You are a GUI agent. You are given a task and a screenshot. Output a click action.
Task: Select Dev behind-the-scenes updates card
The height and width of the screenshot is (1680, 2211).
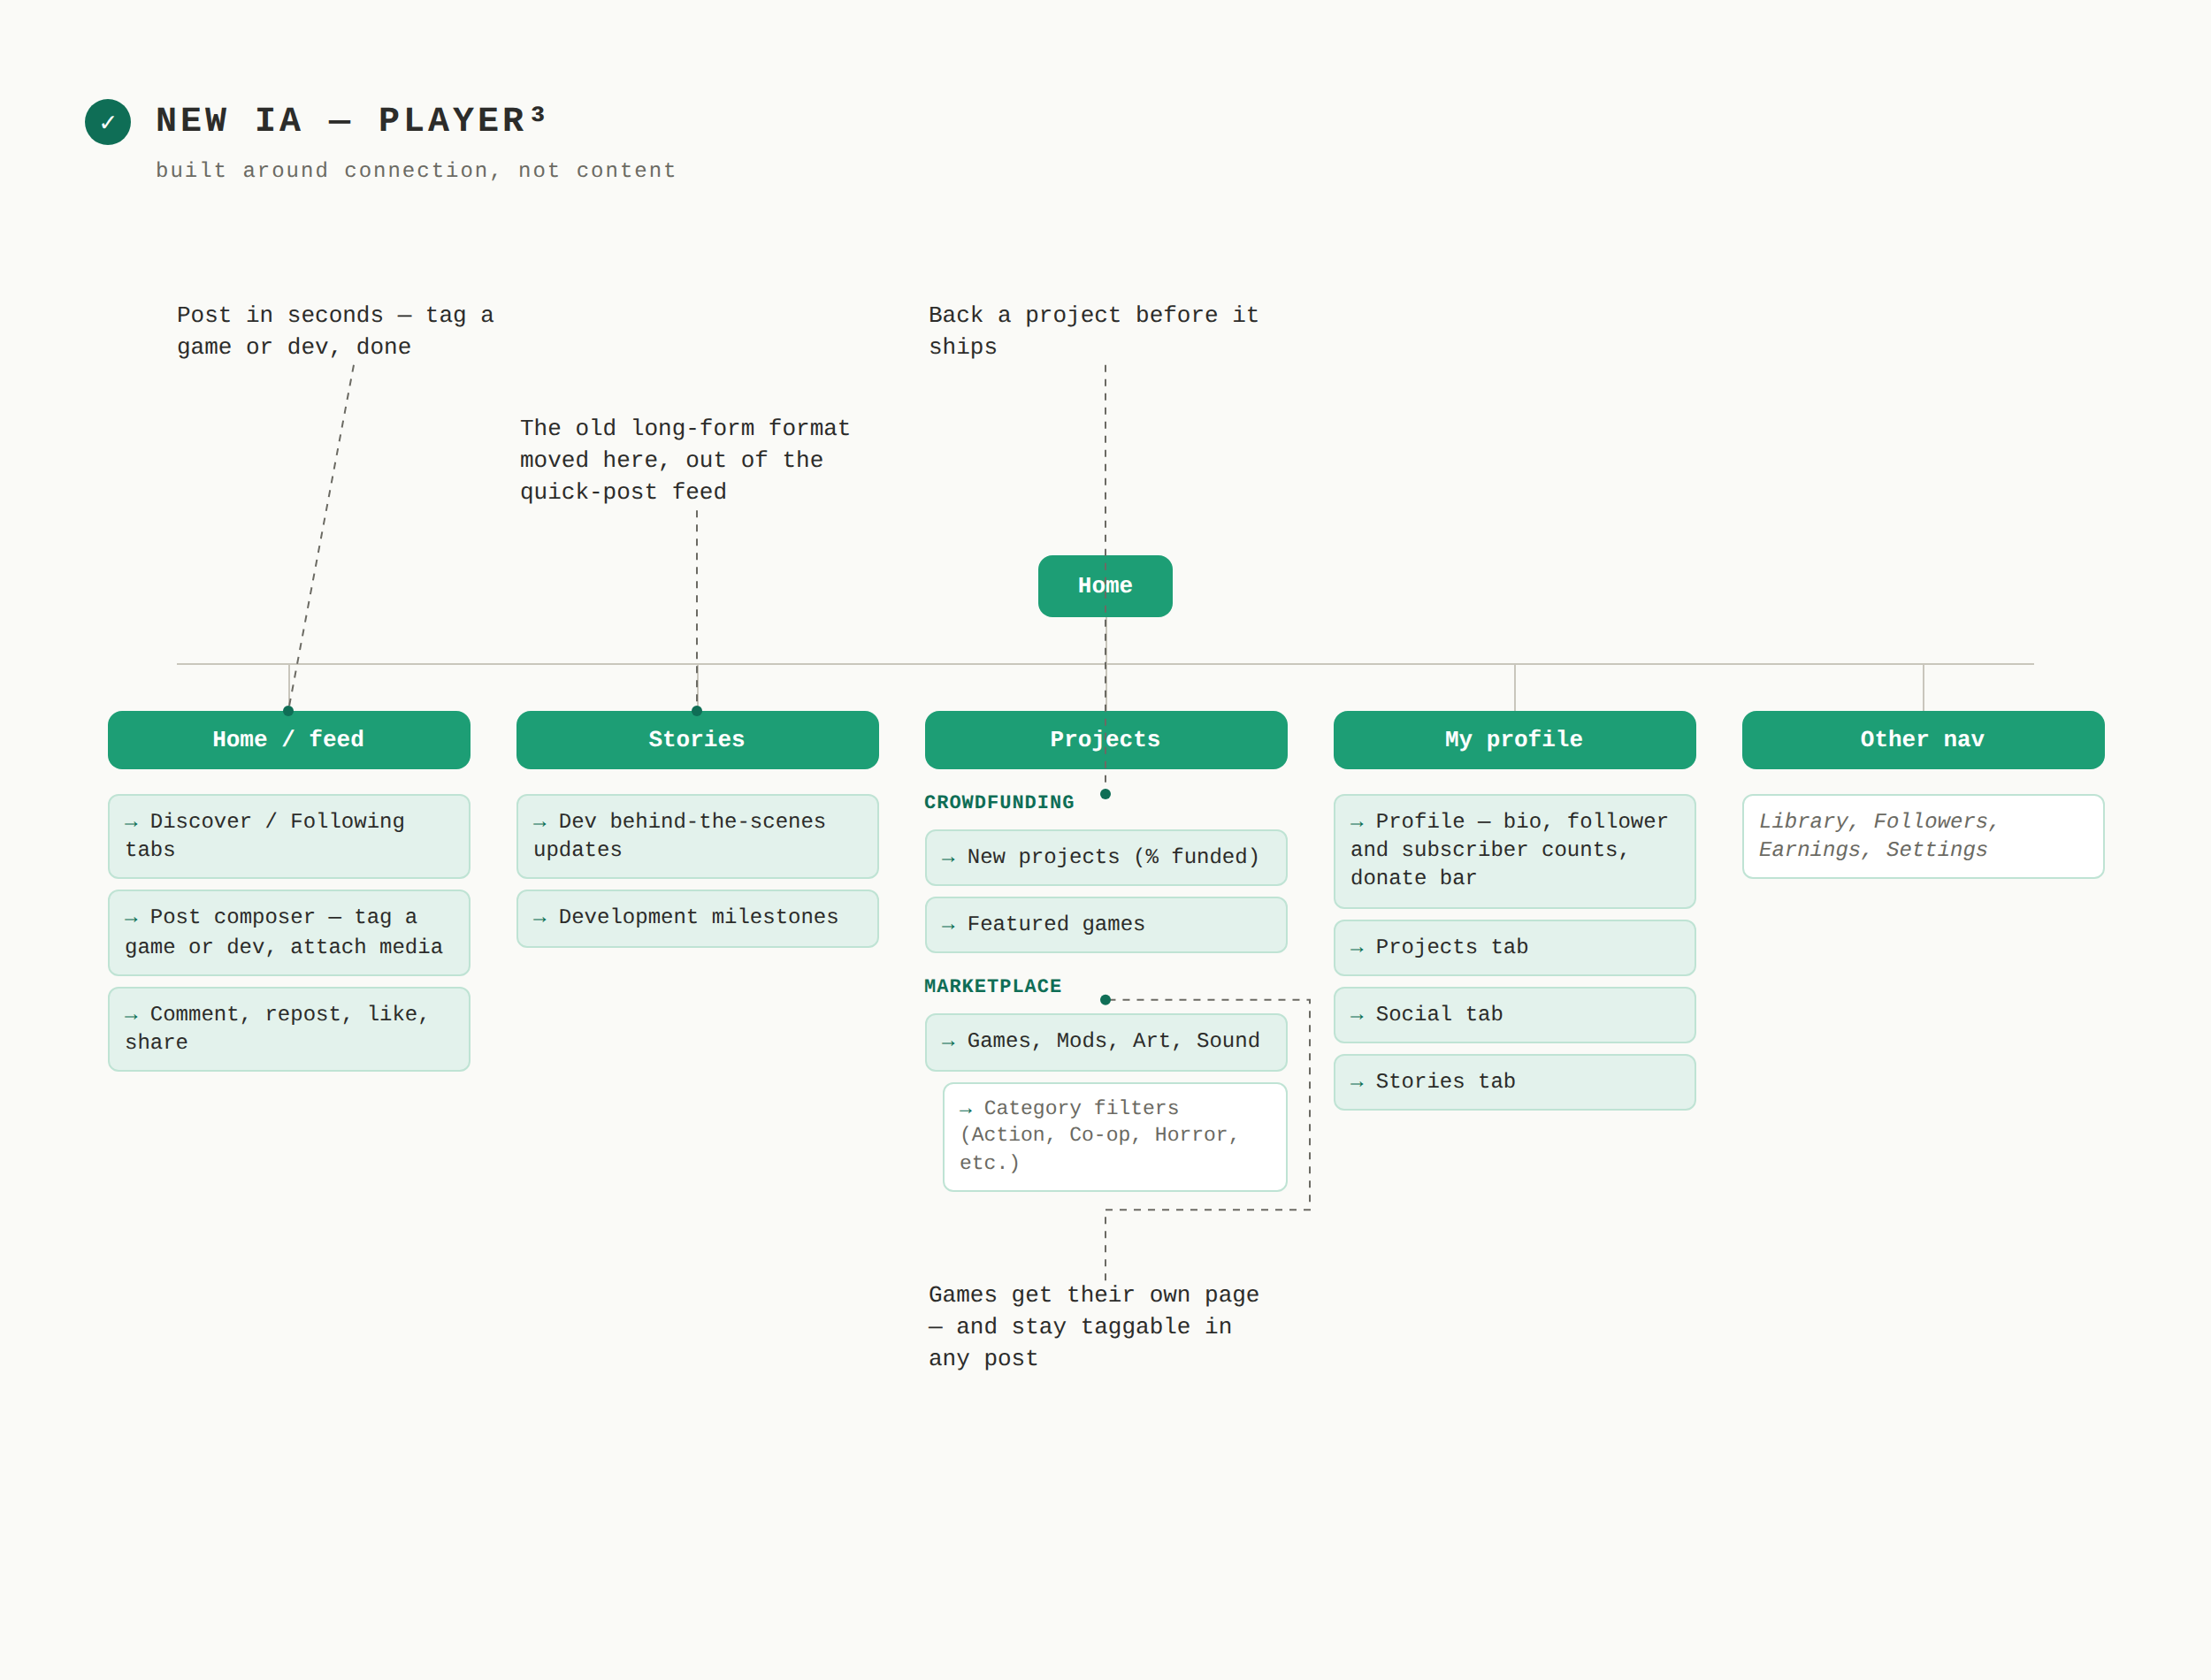[697, 836]
